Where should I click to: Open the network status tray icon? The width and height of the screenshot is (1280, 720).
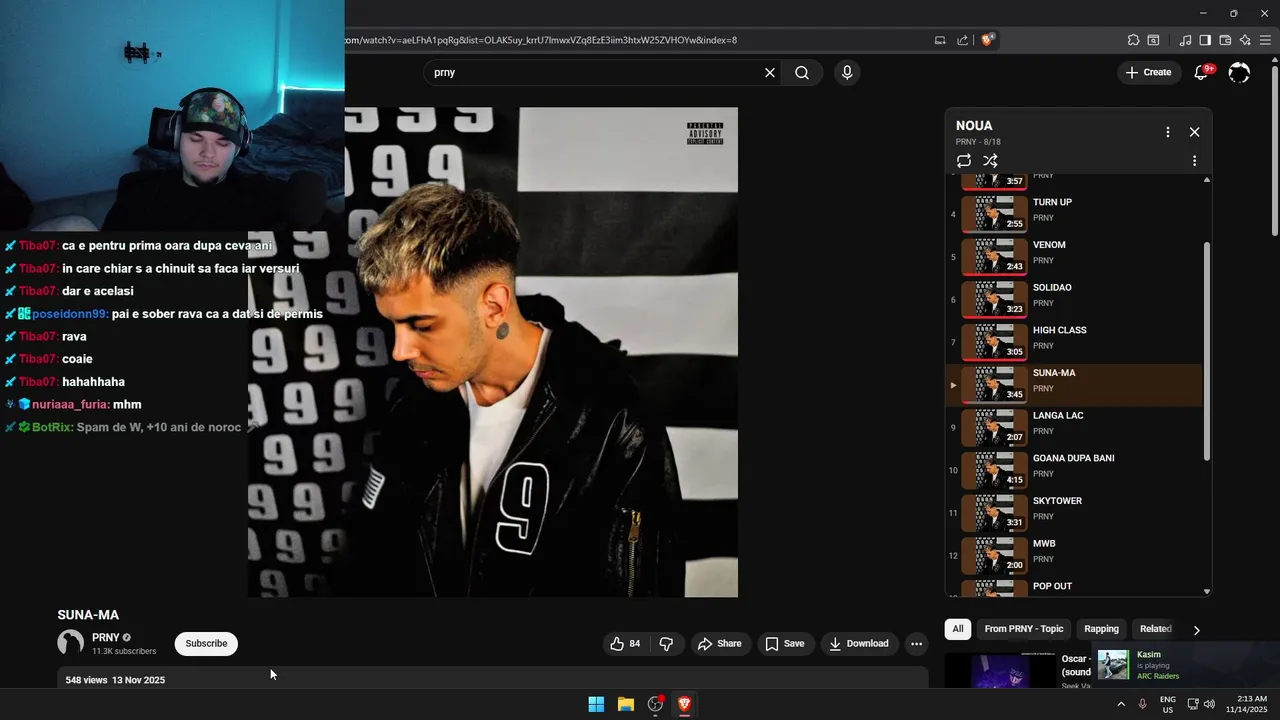click(1193, 704)
